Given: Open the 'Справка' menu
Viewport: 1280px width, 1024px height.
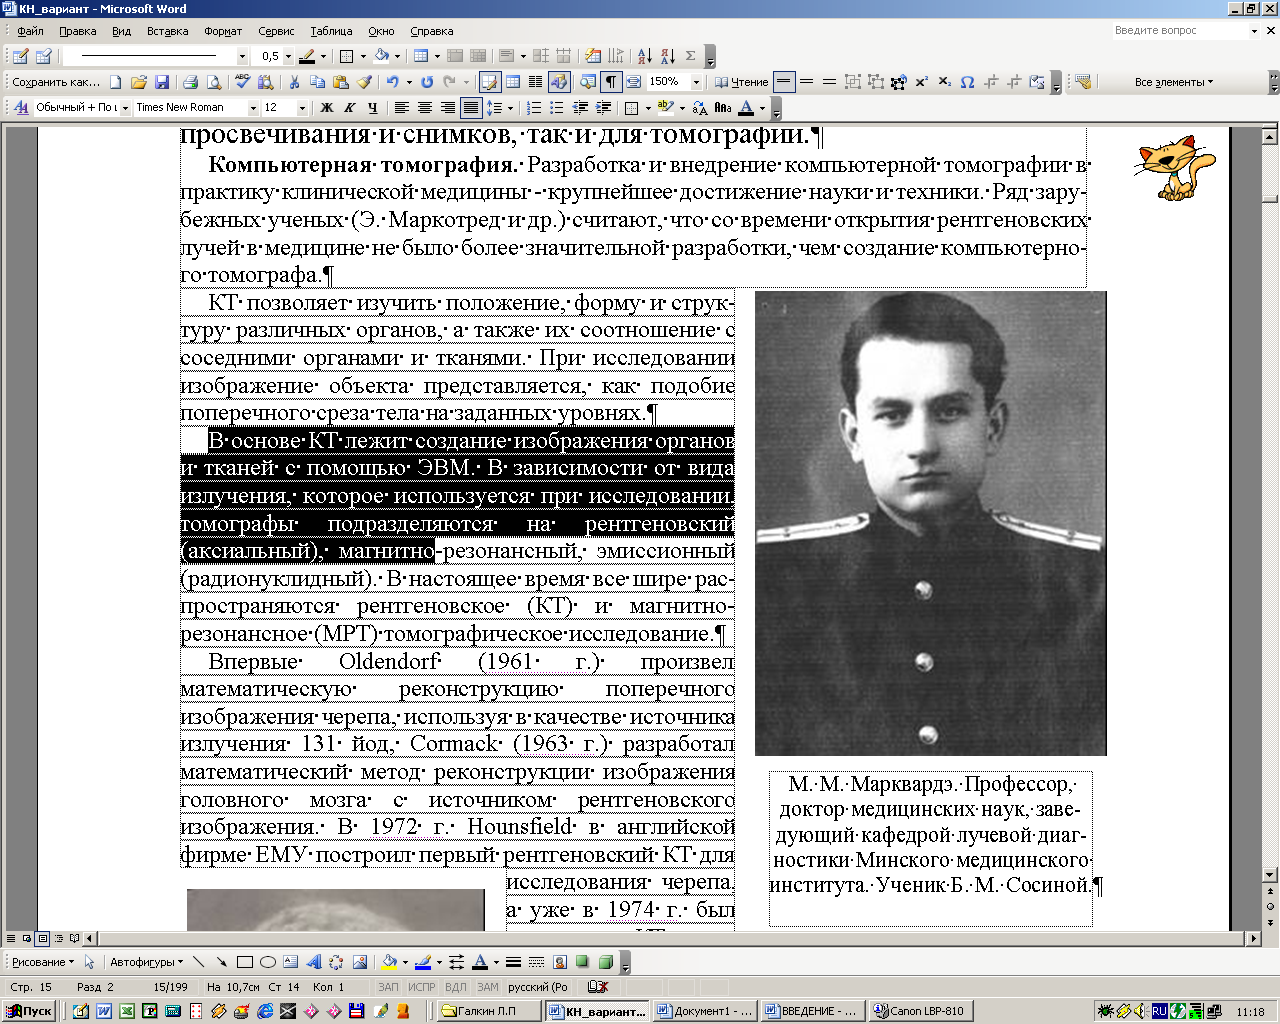Looking at the screenshot, I should 431,31.
